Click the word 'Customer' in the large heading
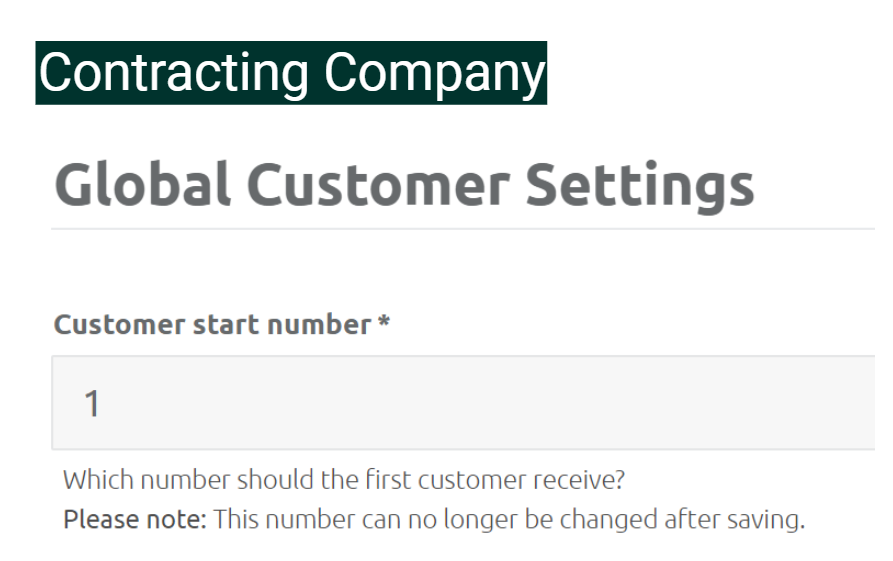The width and height of the screenshot is (893, 561). tap(378, 185)
